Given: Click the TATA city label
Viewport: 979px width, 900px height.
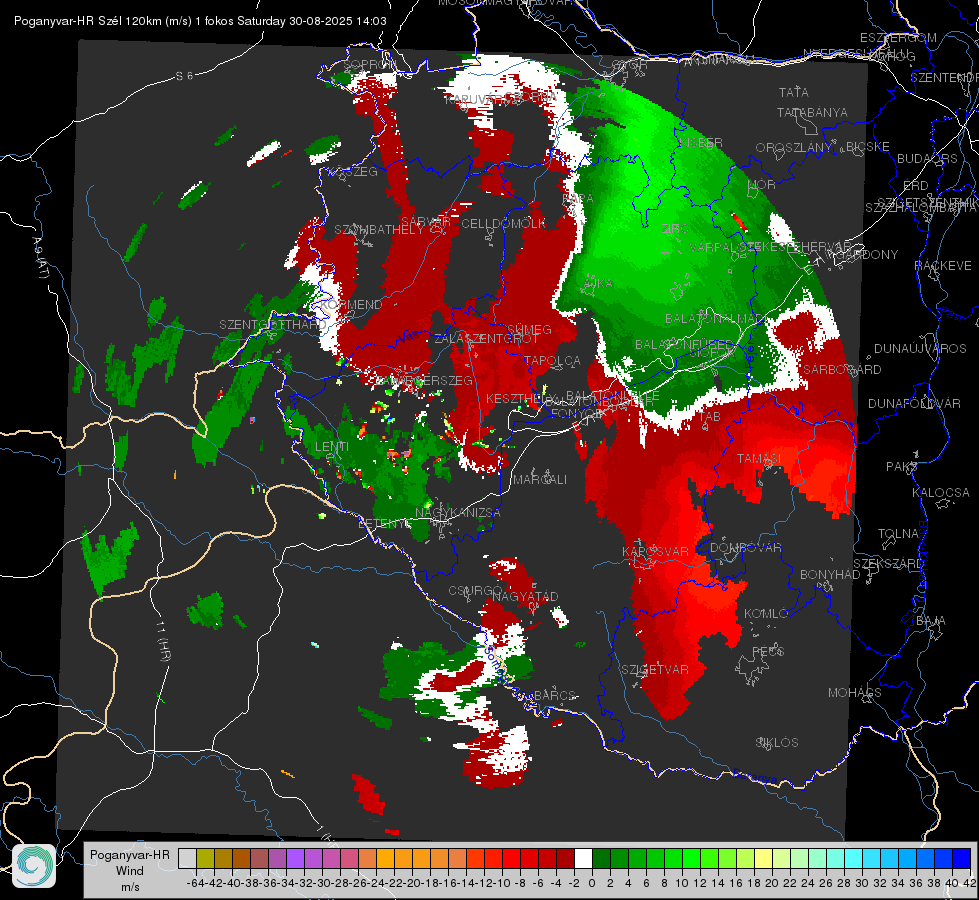Looking at the screenshot, I should [x=794, y=92].
